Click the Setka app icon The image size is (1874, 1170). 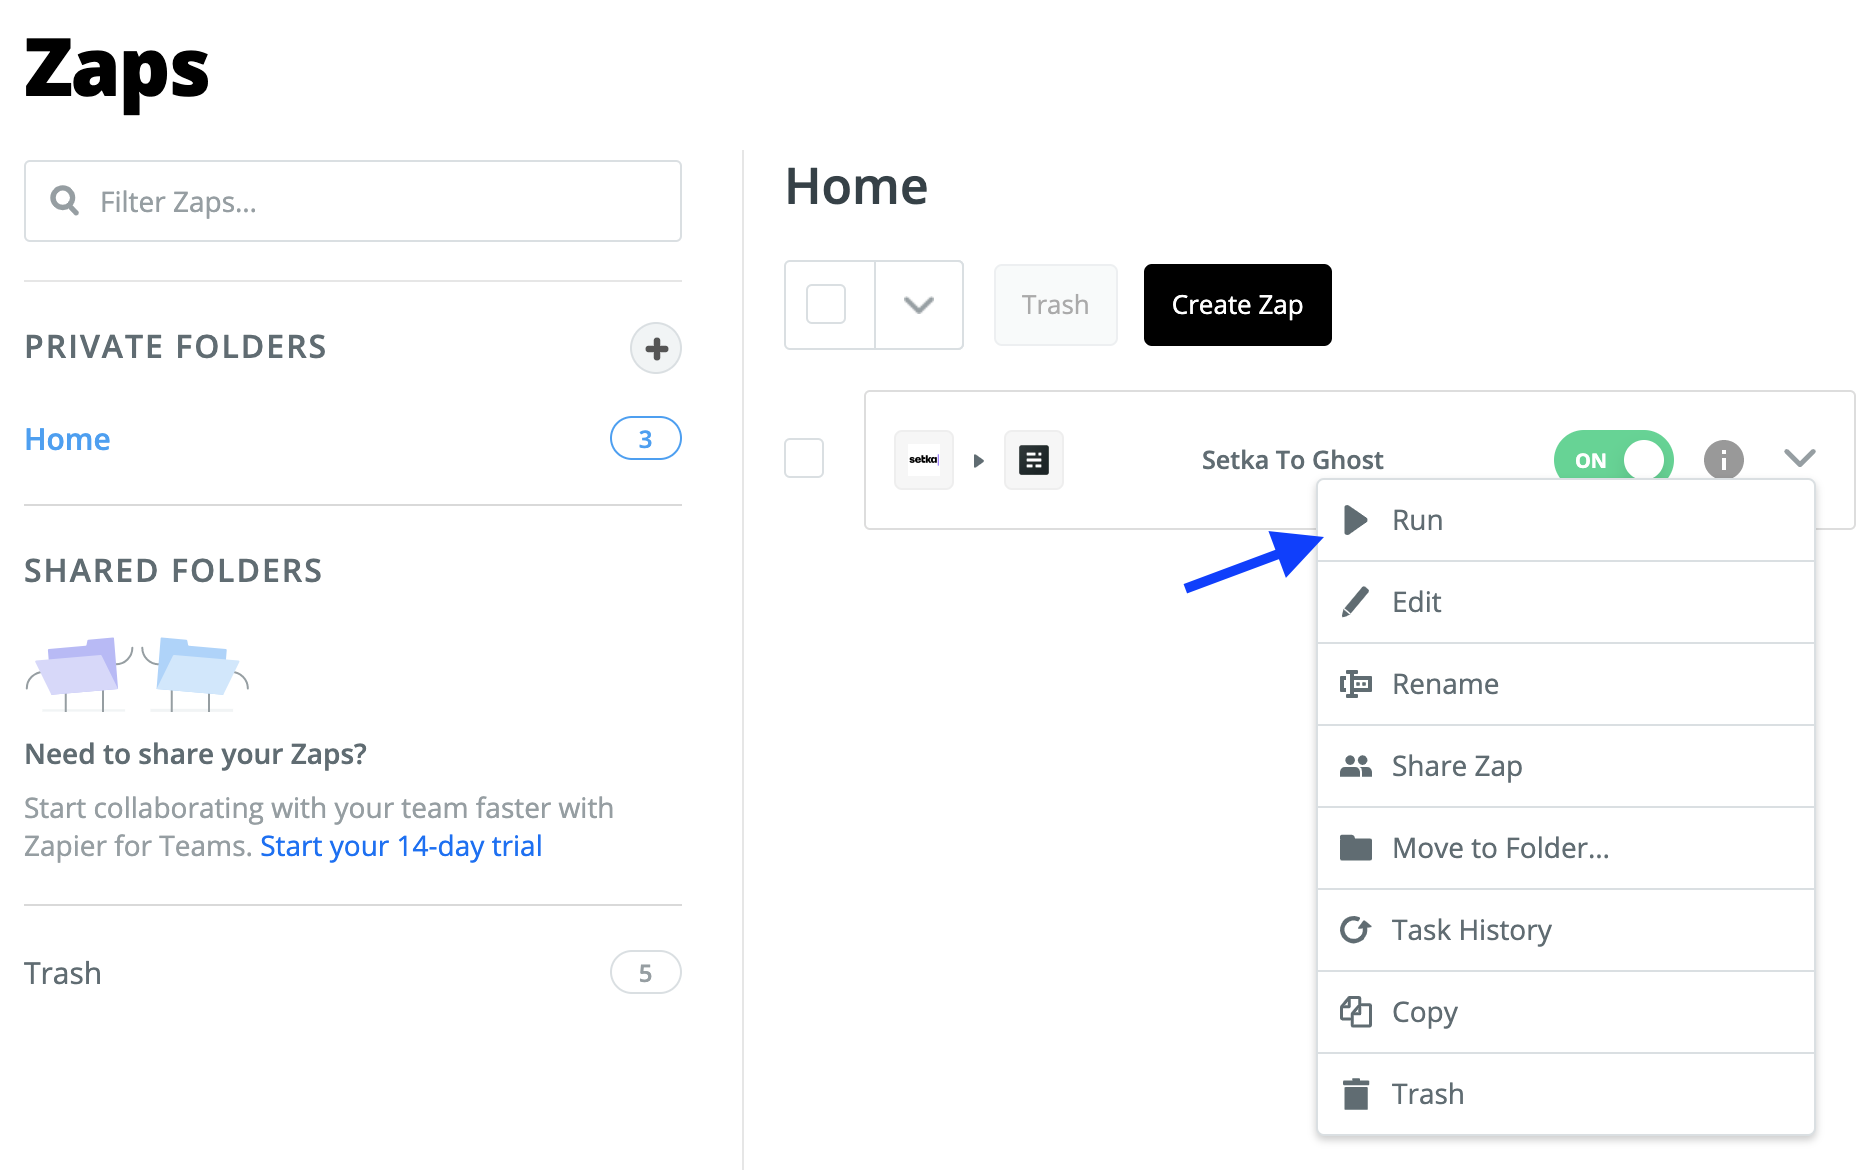(923, 460)
